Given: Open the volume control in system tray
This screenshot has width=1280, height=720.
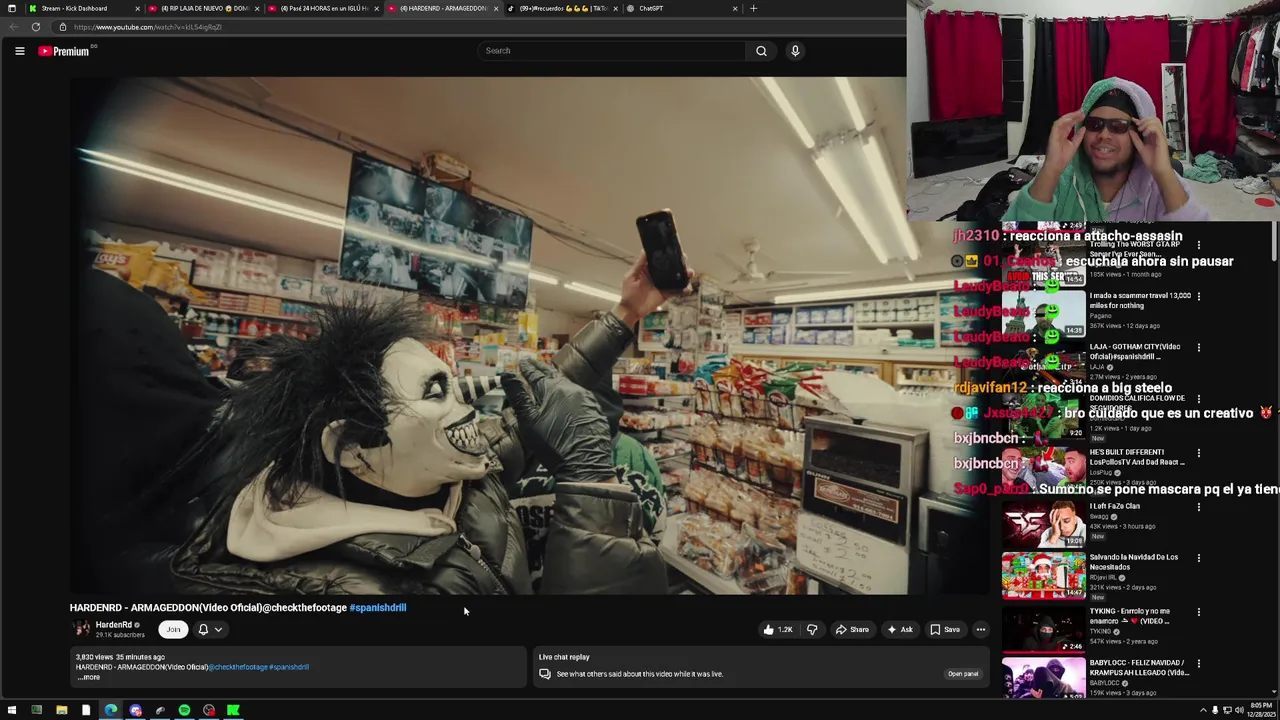Looking at the screenshot, I should 1239,711.
